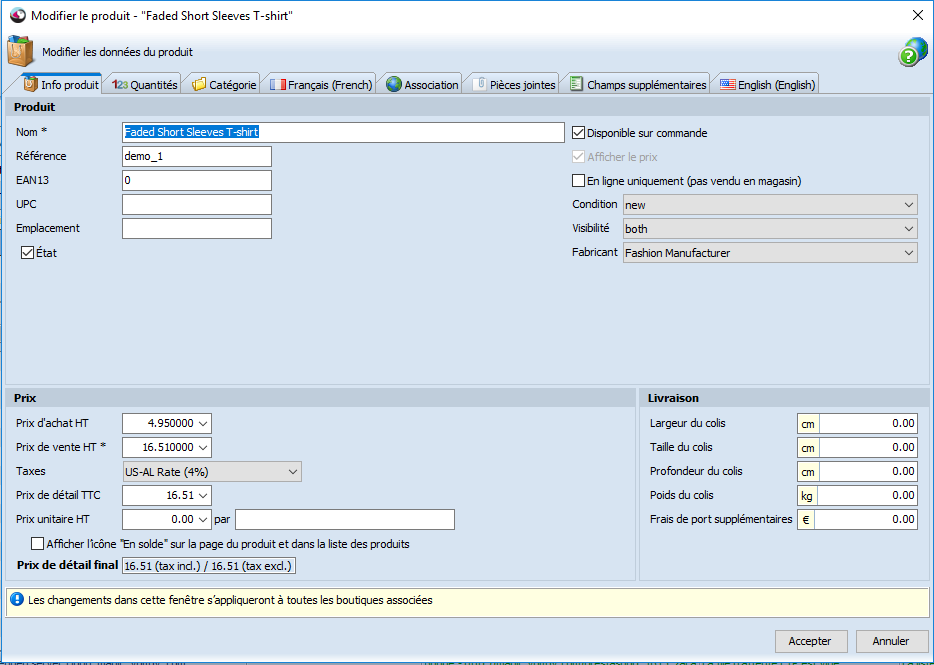Viewport: 934px width, 665px height.
Task: Close the Modifier le produit dialog
Action: (918, 15)
